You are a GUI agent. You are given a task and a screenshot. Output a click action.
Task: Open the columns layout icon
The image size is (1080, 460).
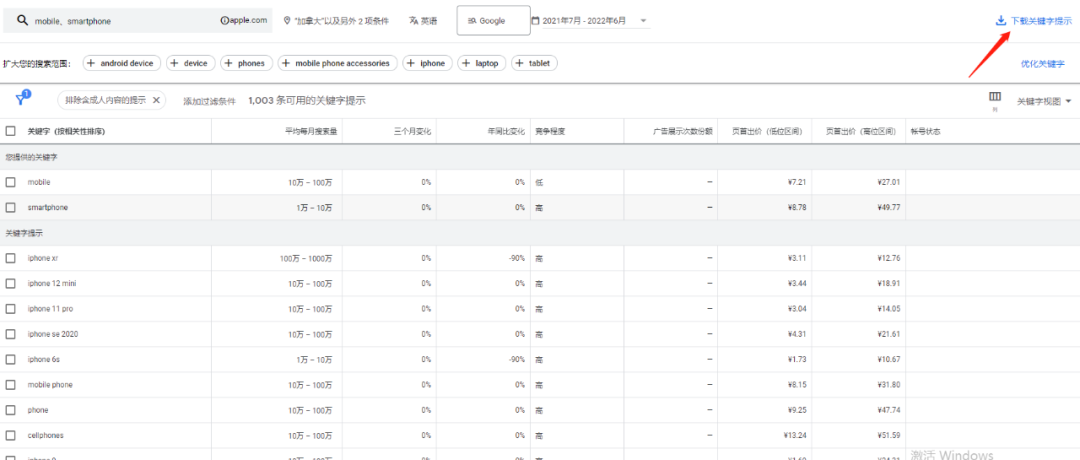995,96
